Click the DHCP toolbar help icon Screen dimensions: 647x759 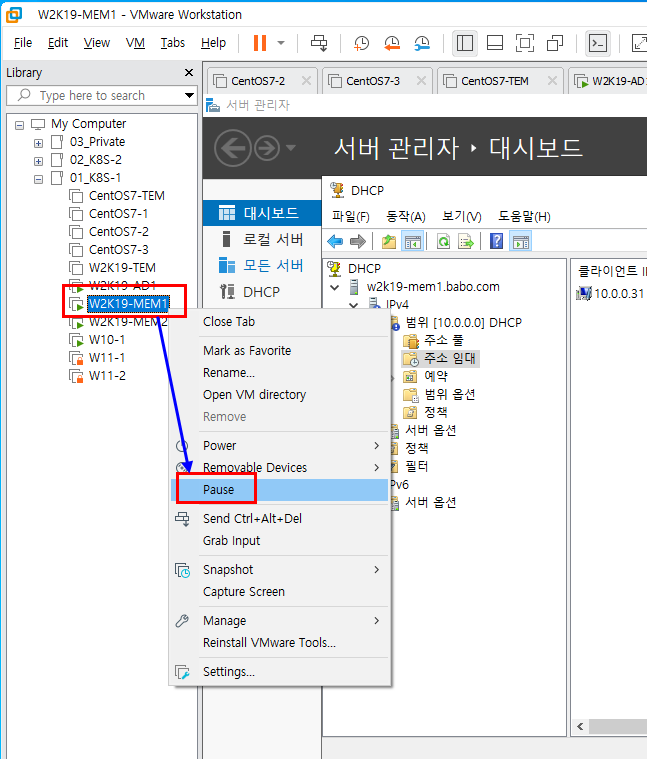(497, 241)
